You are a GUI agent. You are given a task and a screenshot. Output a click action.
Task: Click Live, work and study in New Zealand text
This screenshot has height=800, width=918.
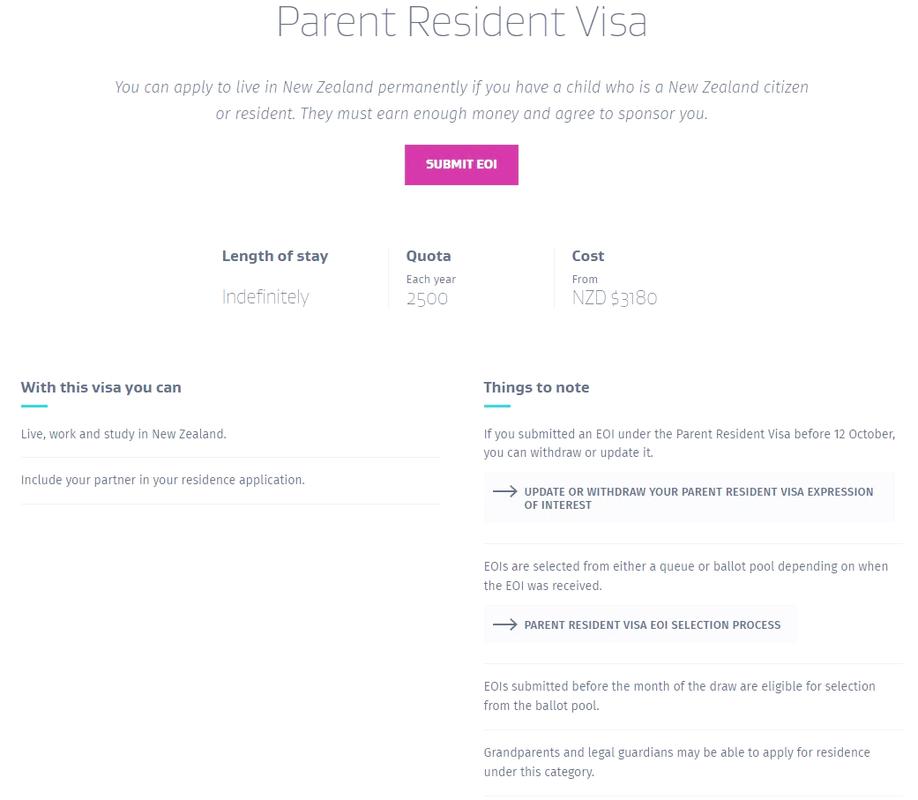pyautogui.click(x=124, y=434)
